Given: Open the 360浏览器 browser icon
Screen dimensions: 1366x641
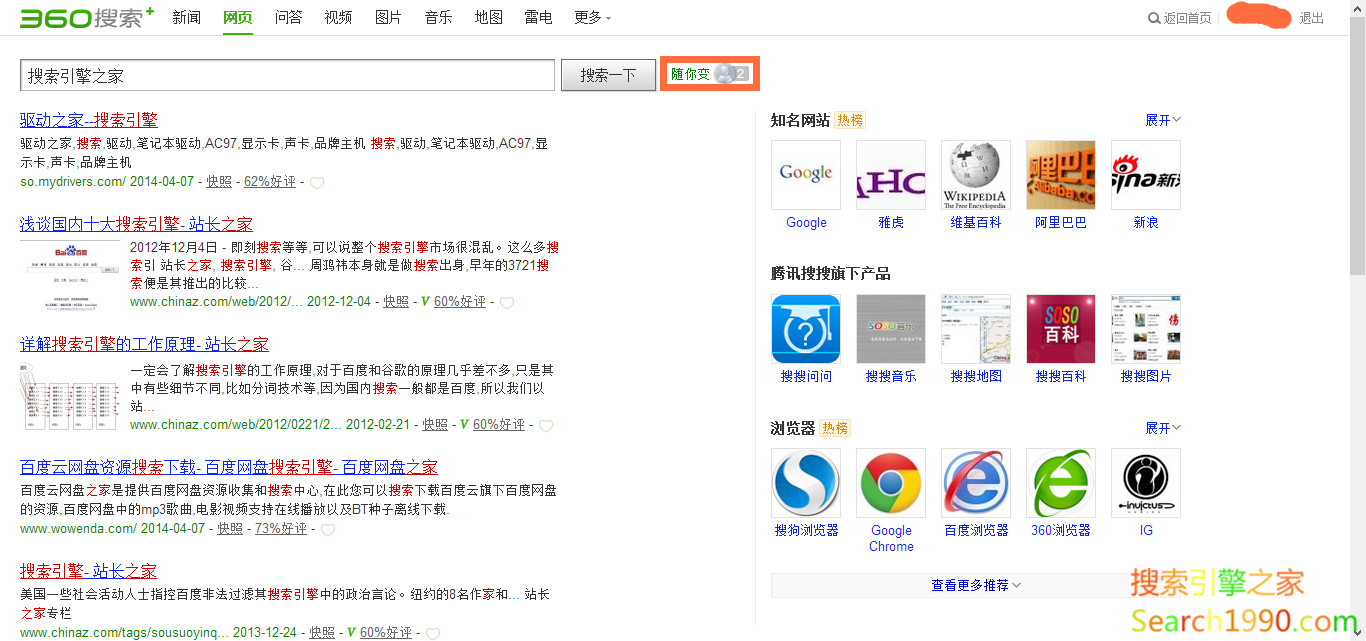Looking at the screenshot, I should [x=1061, y=483].
